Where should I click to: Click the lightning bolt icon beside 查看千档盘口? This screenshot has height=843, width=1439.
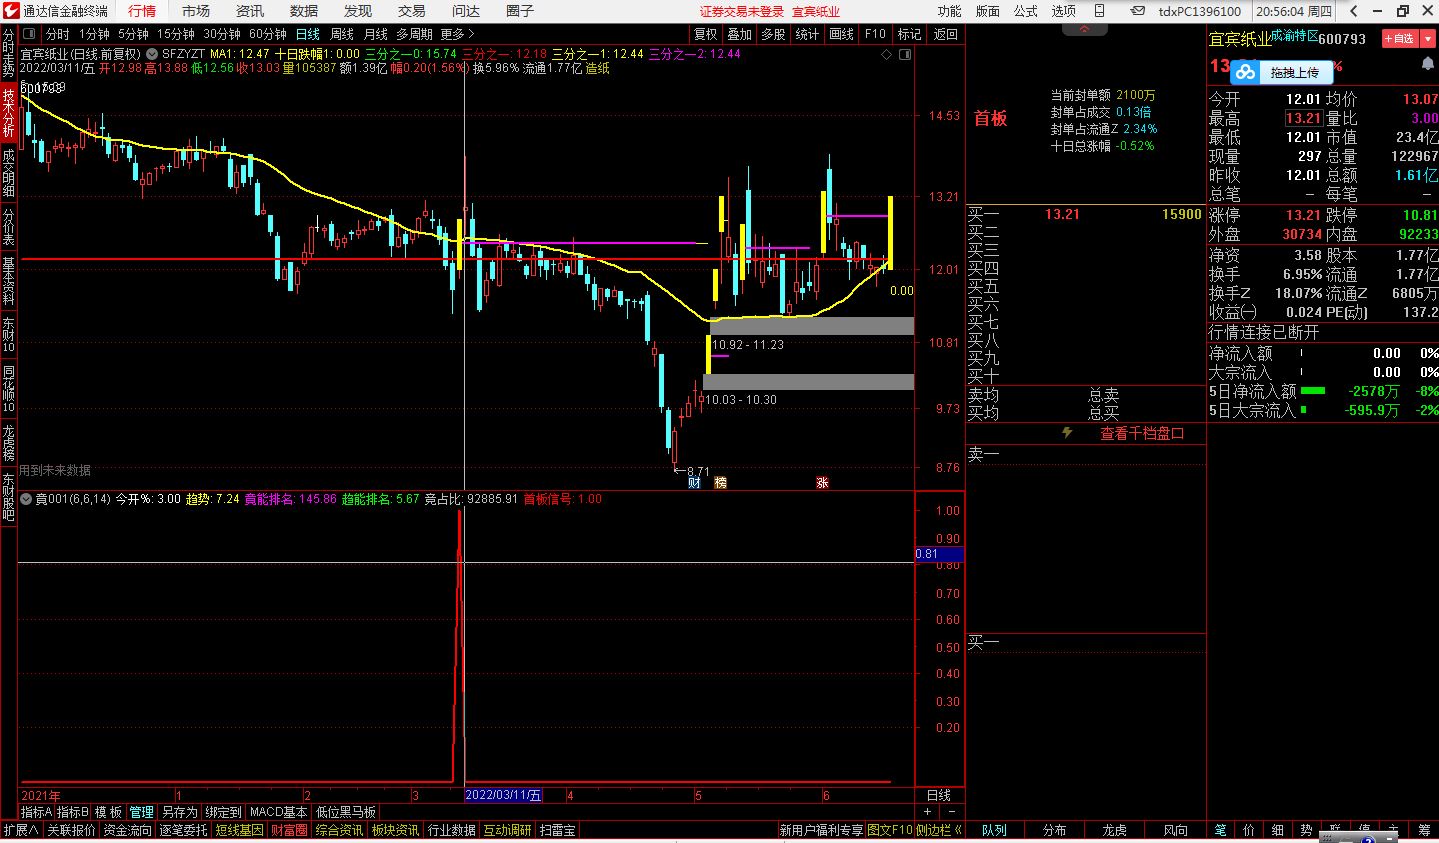[x=1067, y=433]
